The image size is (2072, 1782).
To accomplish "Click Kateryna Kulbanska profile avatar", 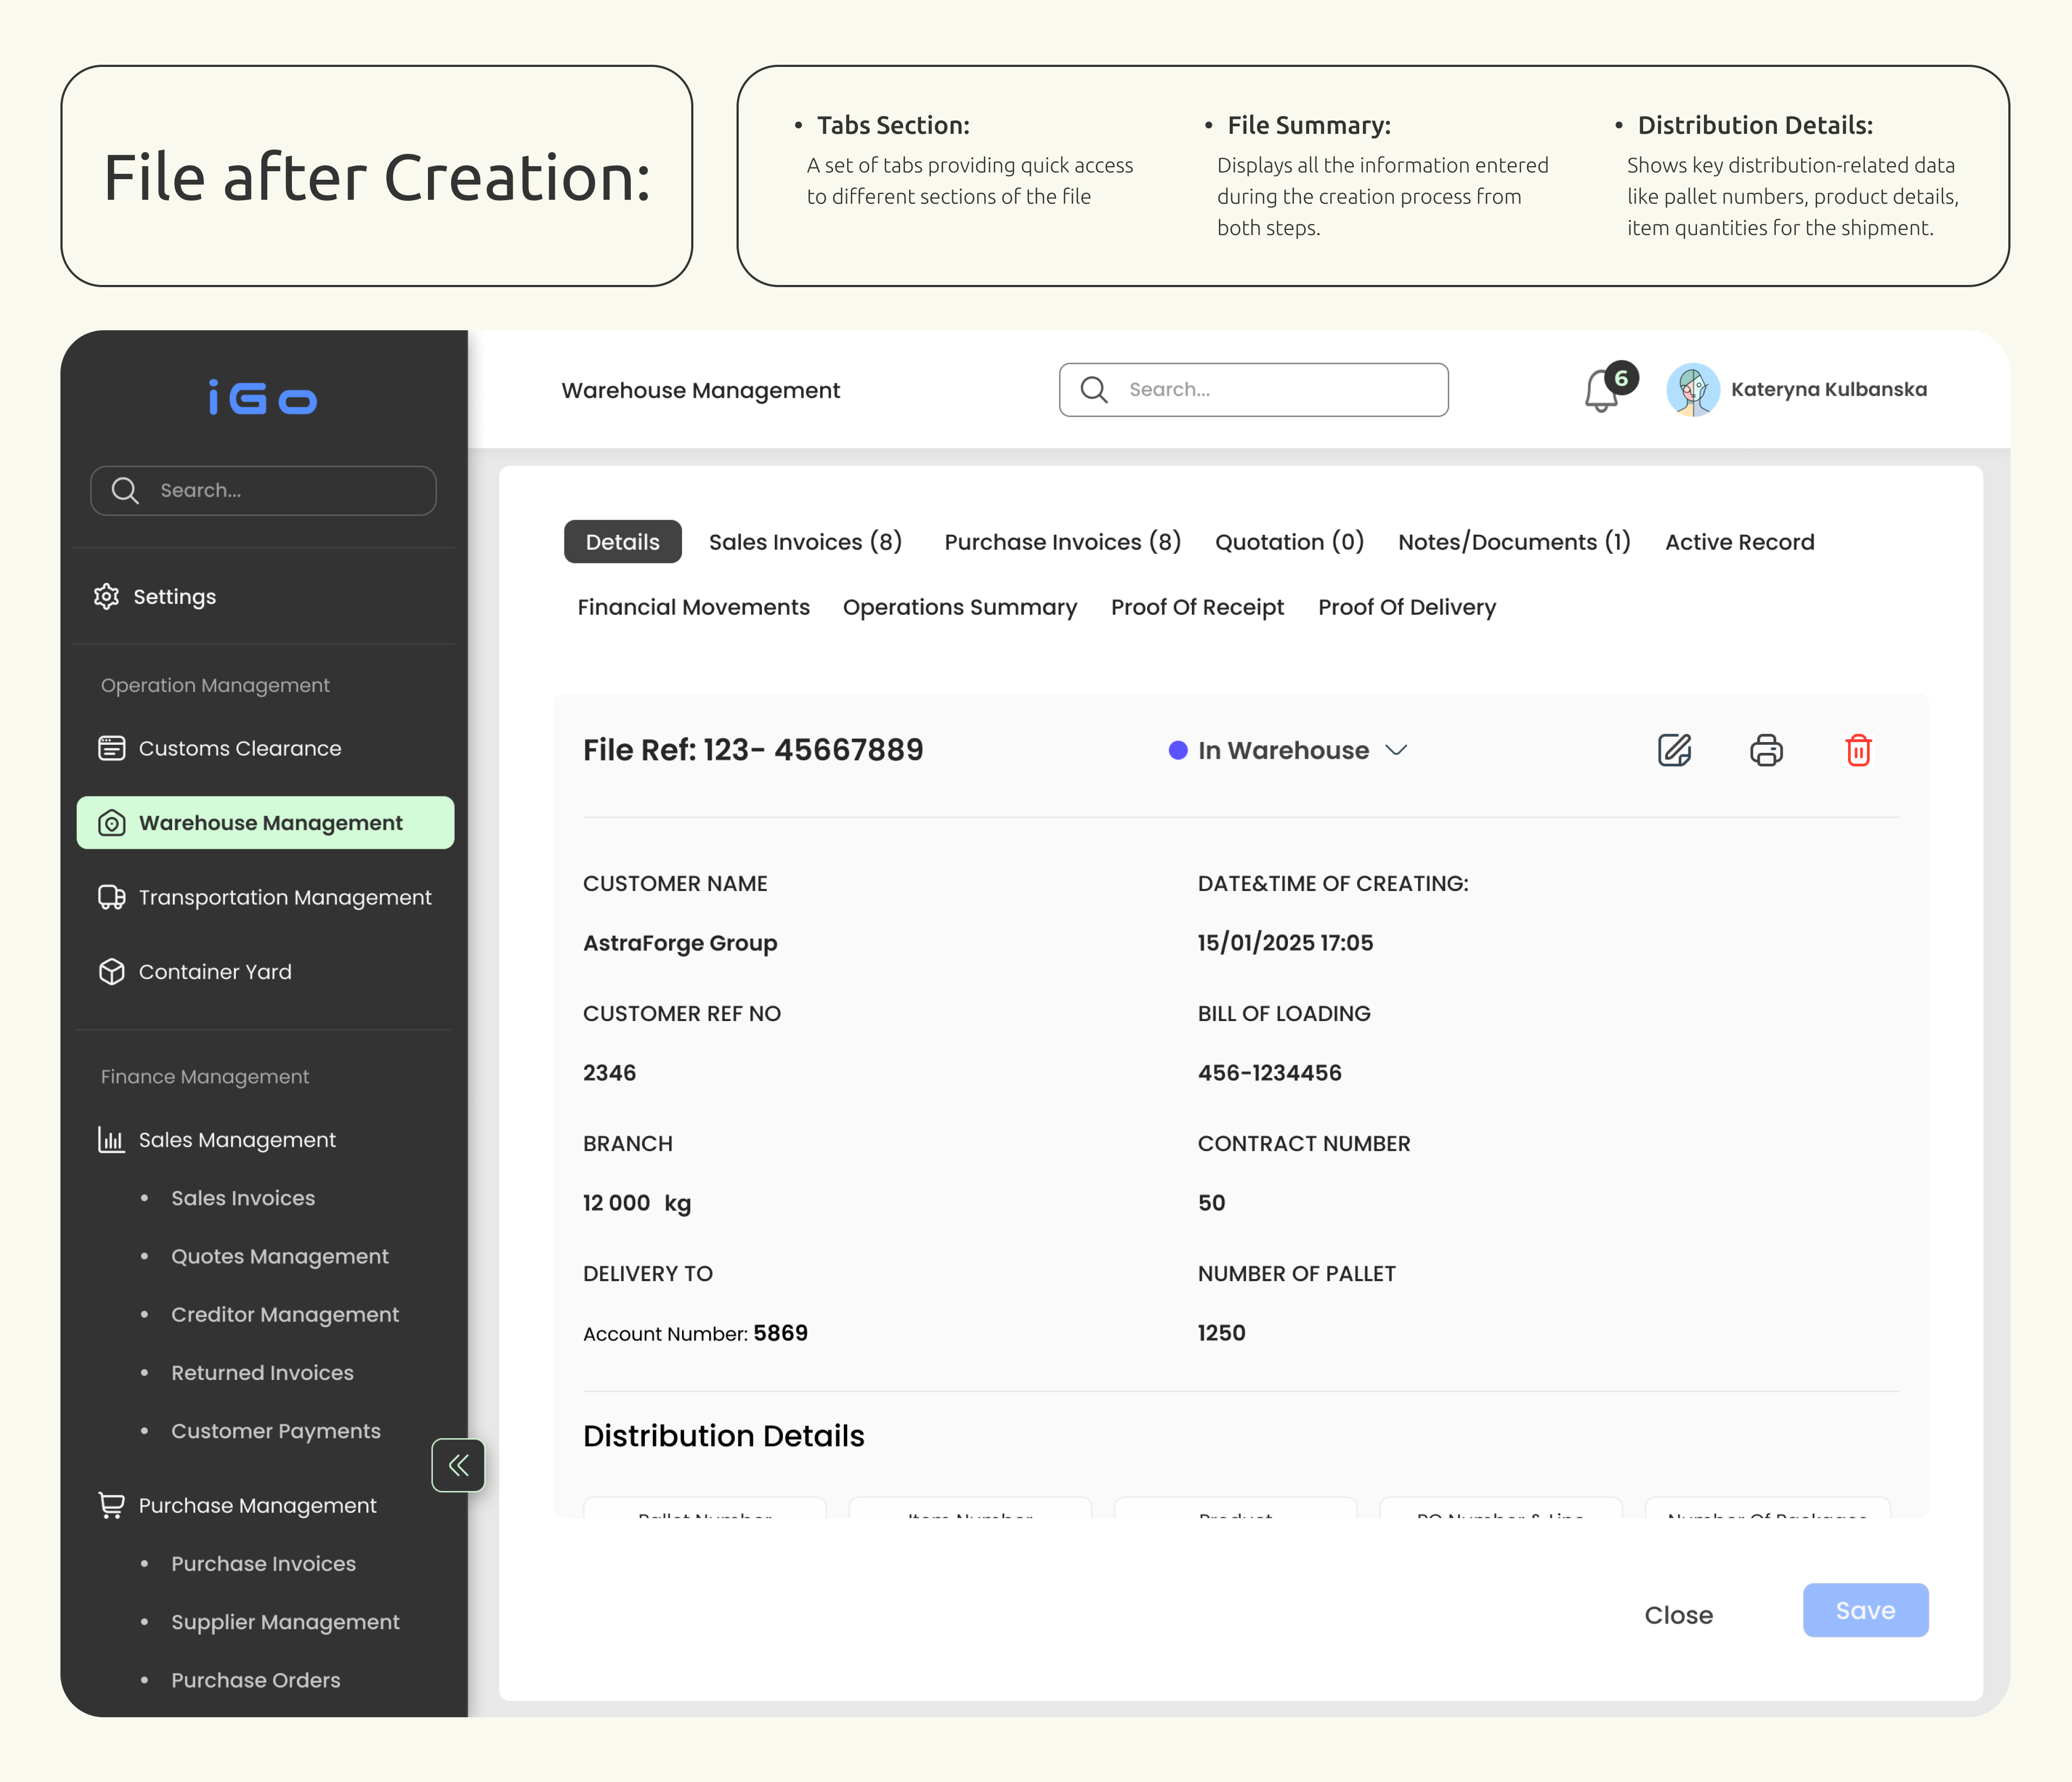I will (1692, 390).
